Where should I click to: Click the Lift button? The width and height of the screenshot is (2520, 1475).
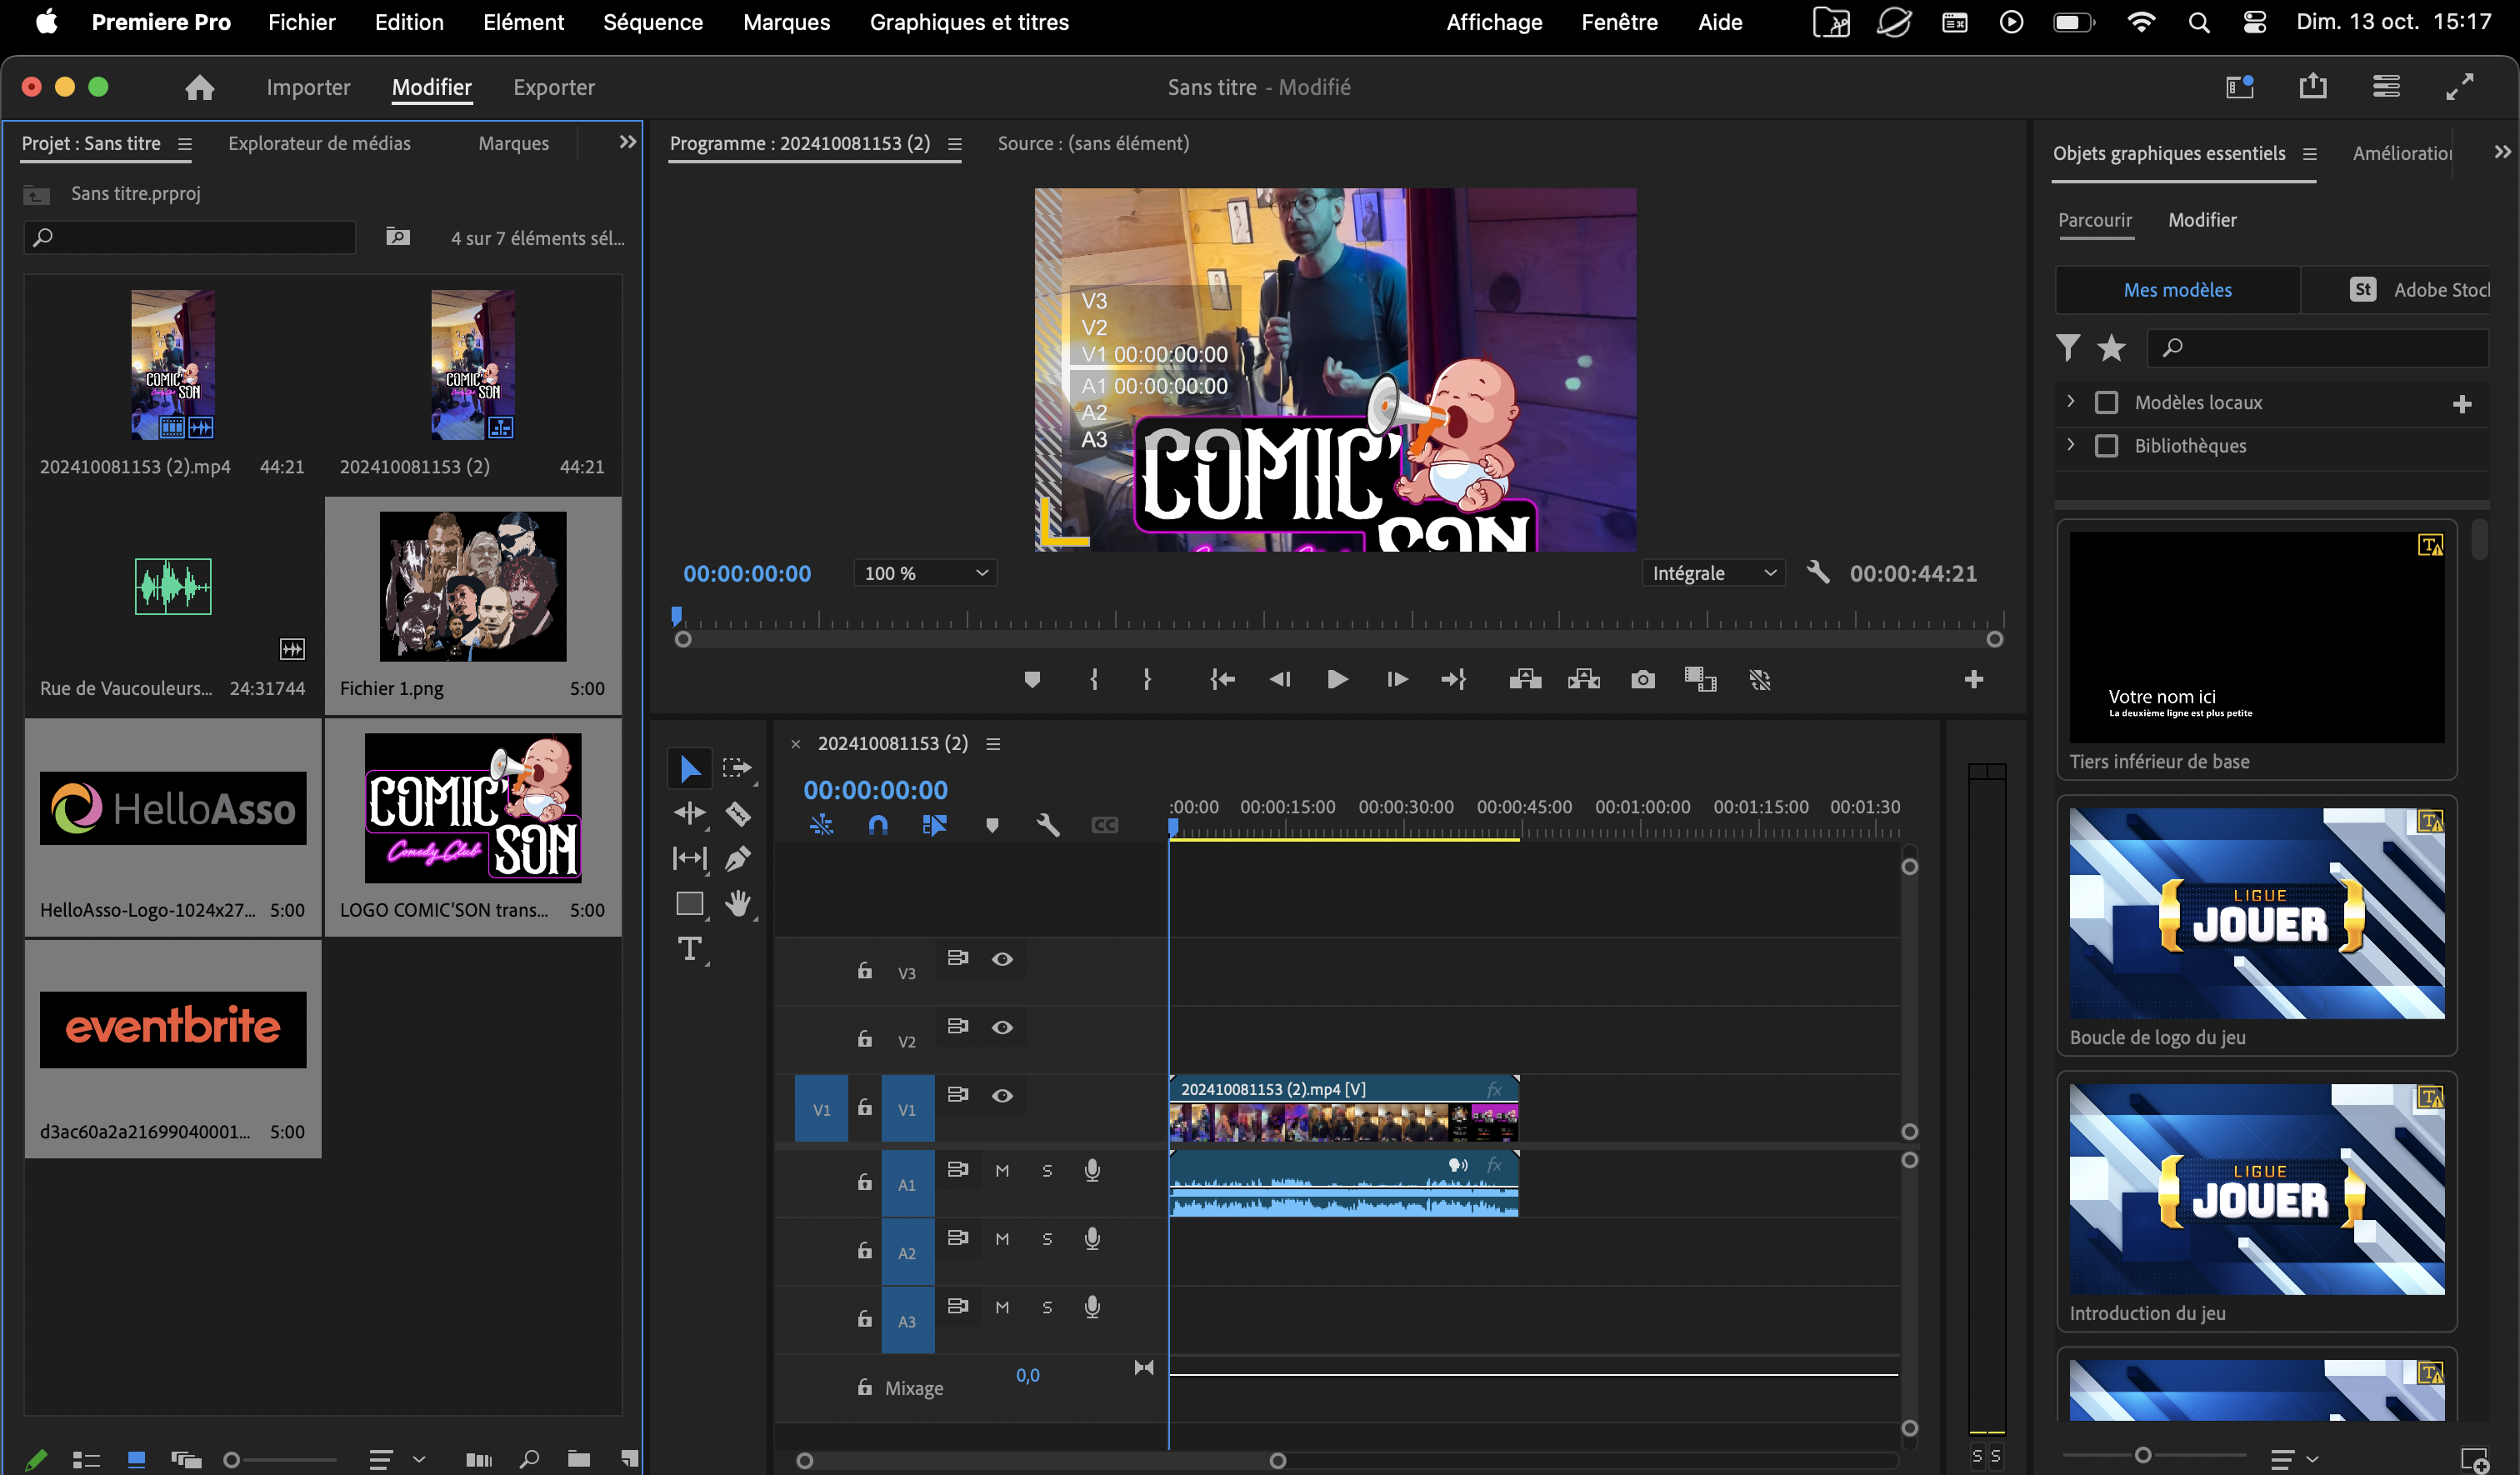[x=1525, y=680]
